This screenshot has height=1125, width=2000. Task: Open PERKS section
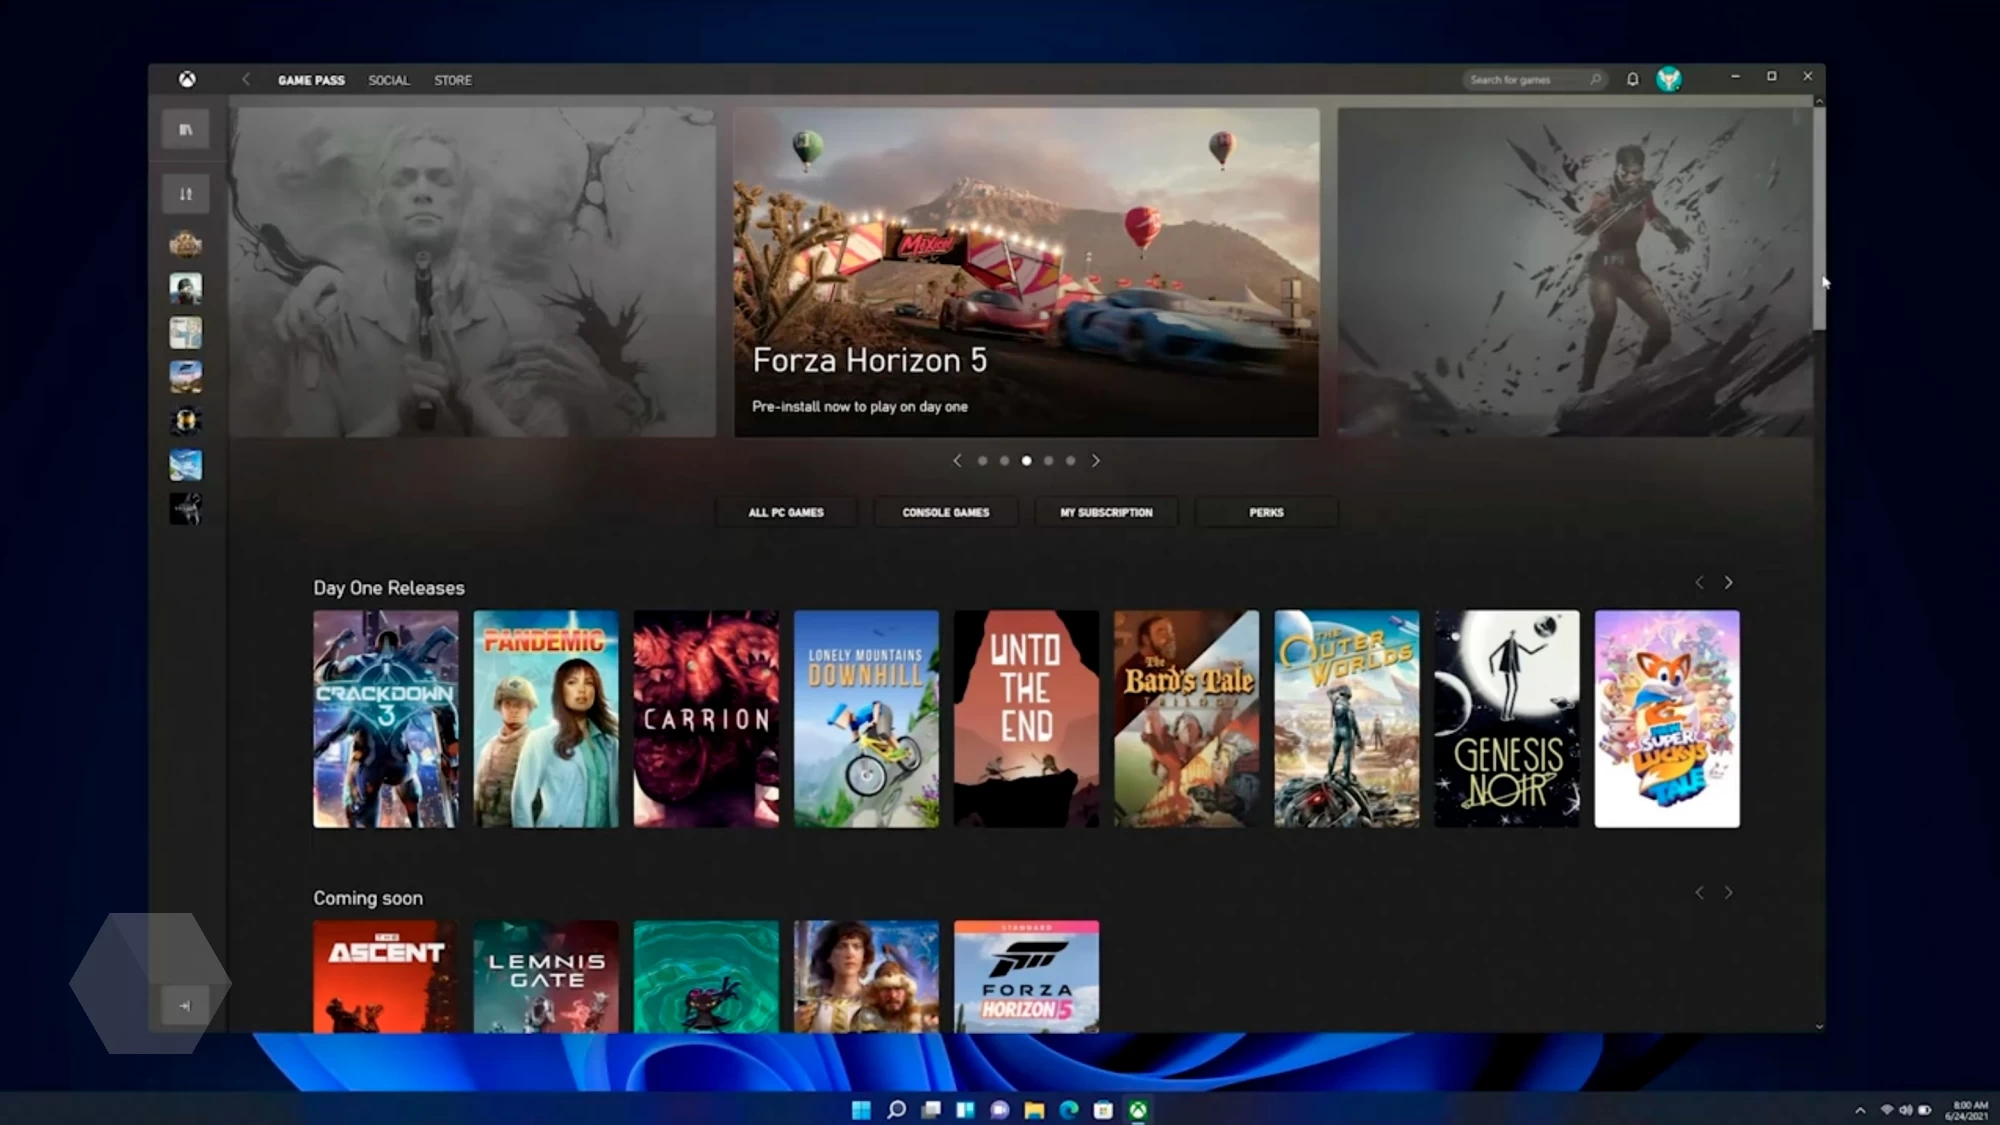[1265, 511]
